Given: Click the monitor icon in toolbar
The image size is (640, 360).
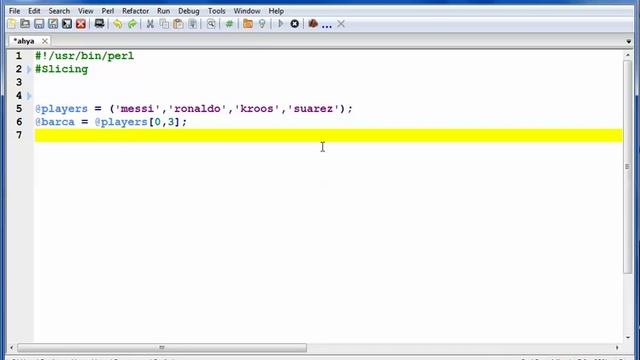Looking at the screenshot, I should coord(99,24).
